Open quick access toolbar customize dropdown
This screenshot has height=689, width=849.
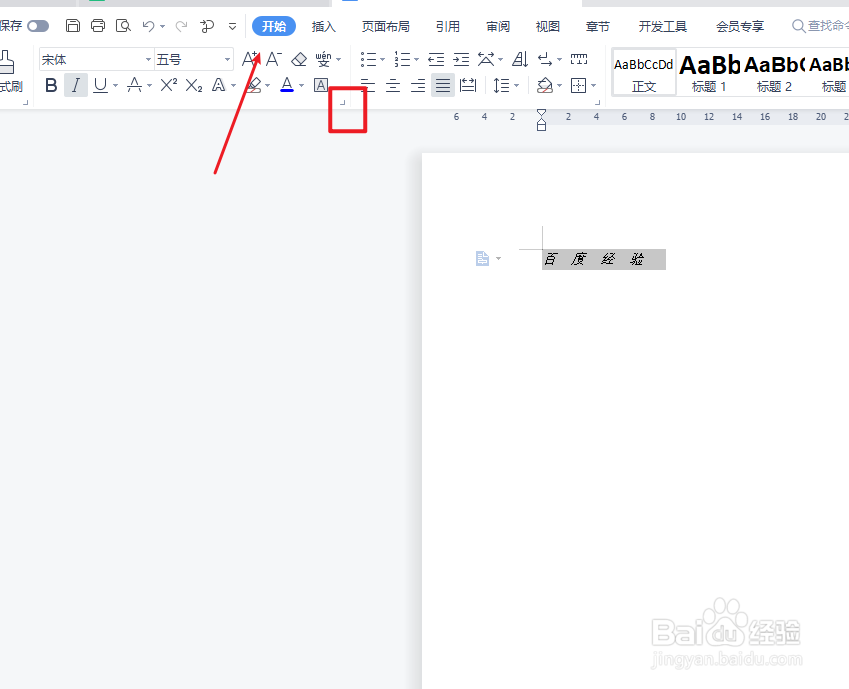coord(232,26)
